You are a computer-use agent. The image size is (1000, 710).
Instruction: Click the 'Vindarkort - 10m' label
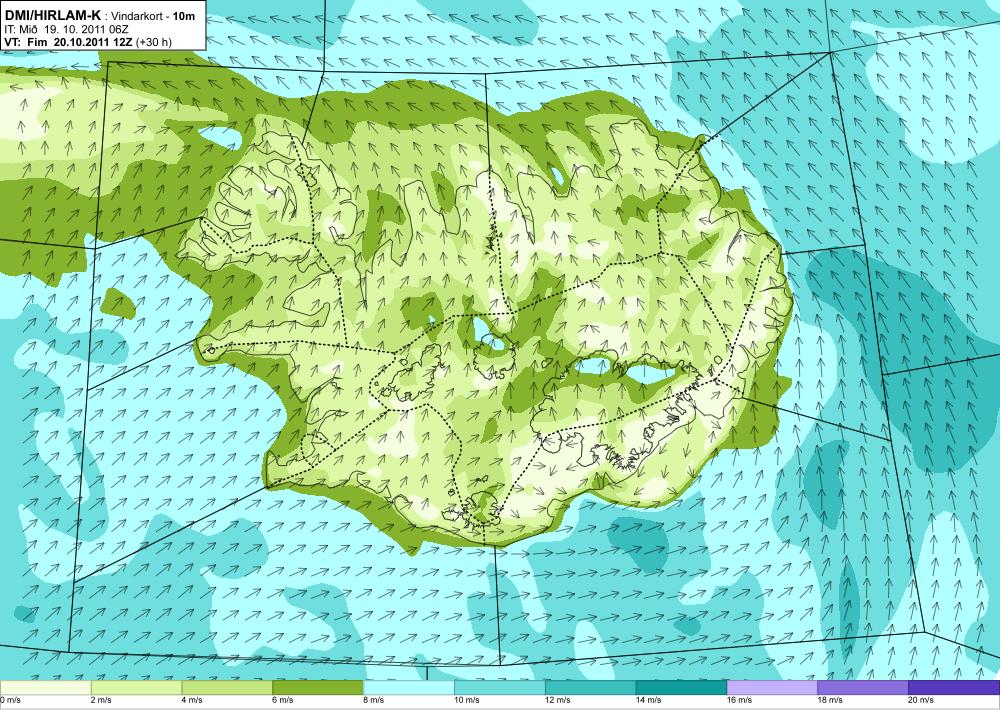click(153, 17)
